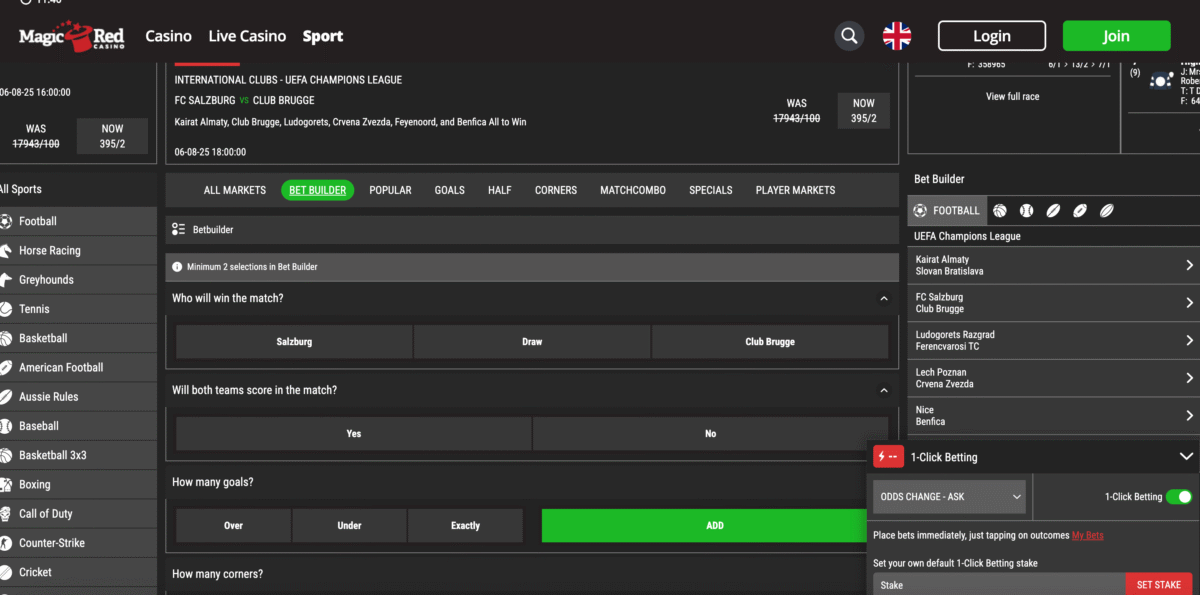Switch to the PLAYER MARKETS tab

click(x=795, y=190)
